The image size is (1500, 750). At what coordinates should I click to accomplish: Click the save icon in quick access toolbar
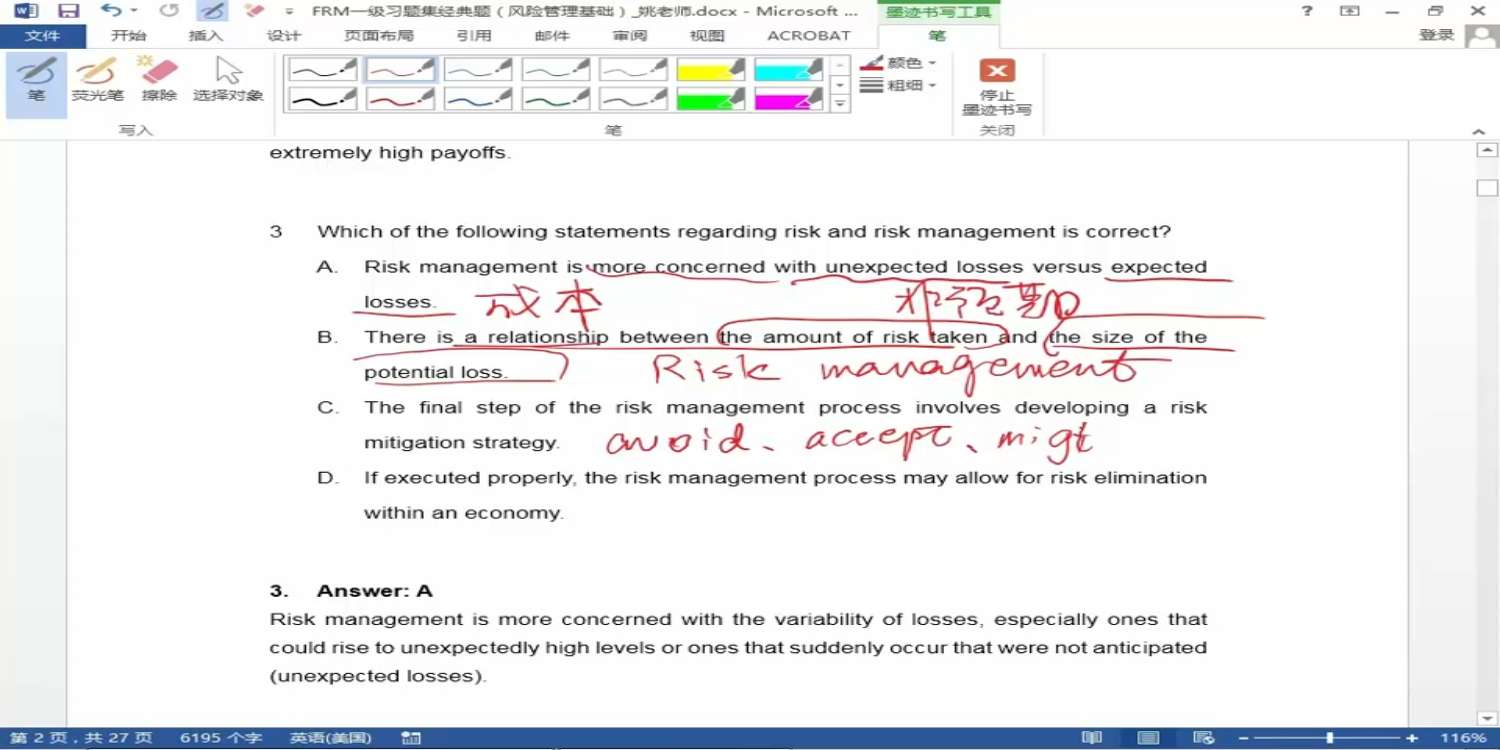pos(68,11)
